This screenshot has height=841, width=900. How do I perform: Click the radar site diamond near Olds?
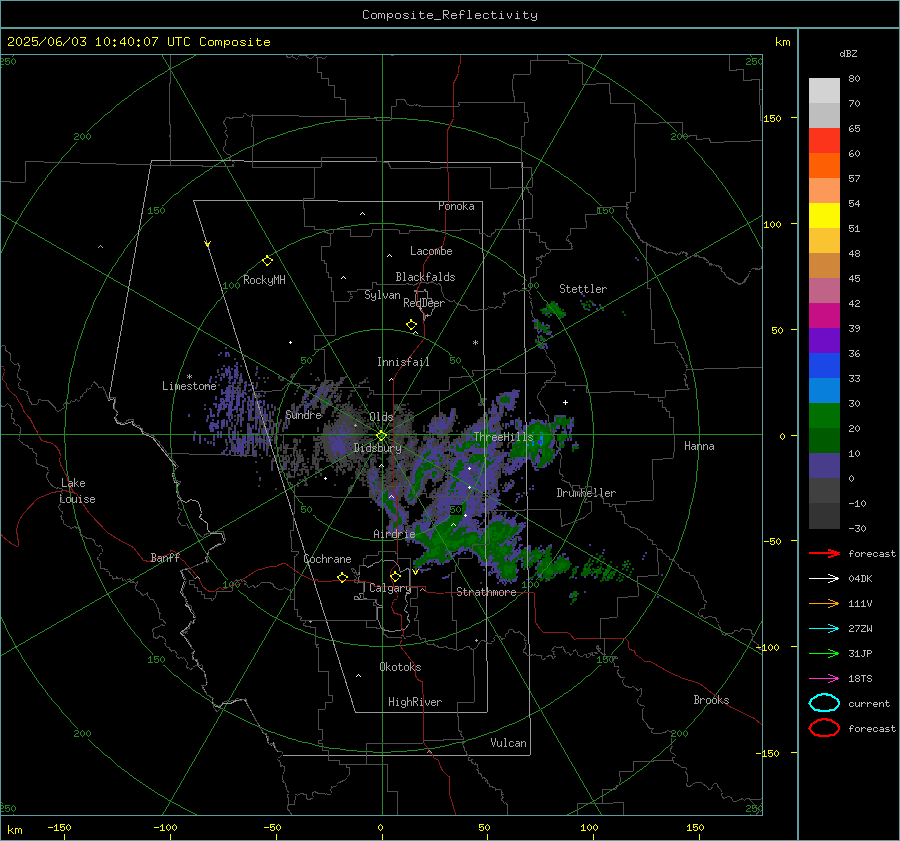(382, 436)
